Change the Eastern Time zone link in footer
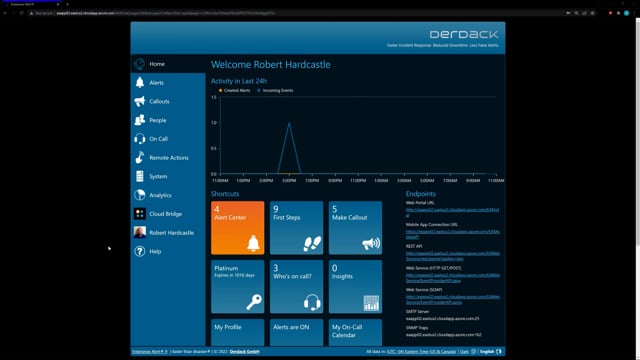 [421, 351]
